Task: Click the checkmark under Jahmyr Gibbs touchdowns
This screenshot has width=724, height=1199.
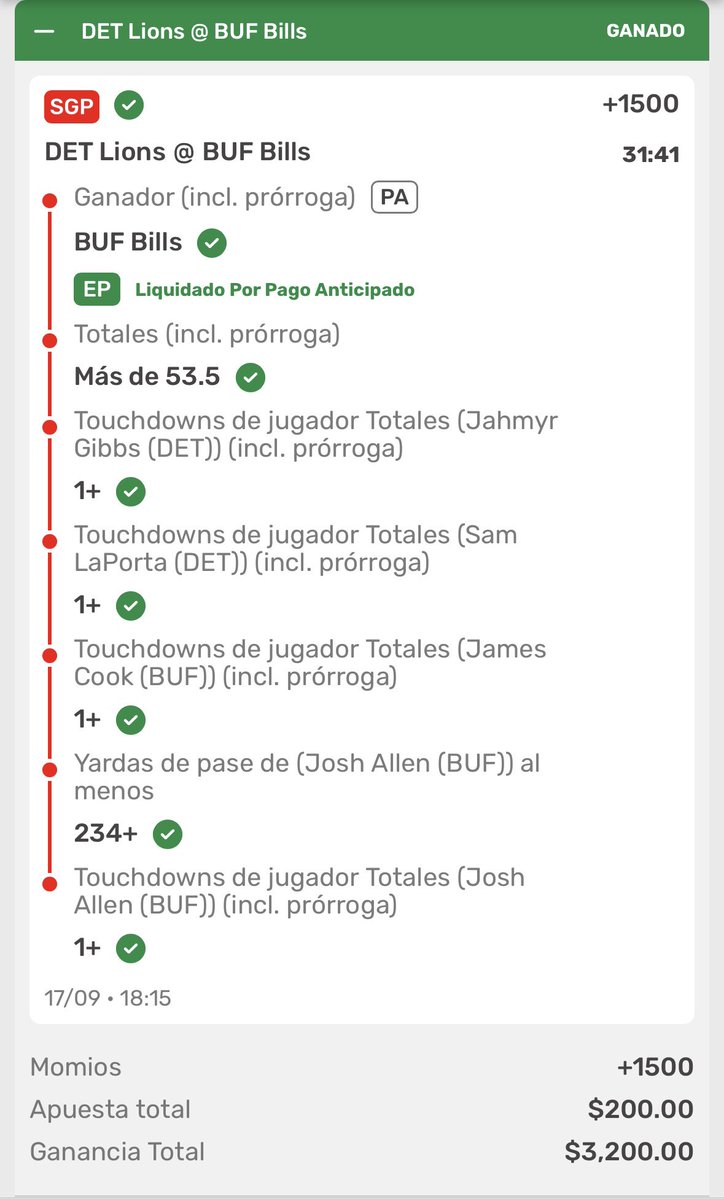Action: click(x=131, y=492)
